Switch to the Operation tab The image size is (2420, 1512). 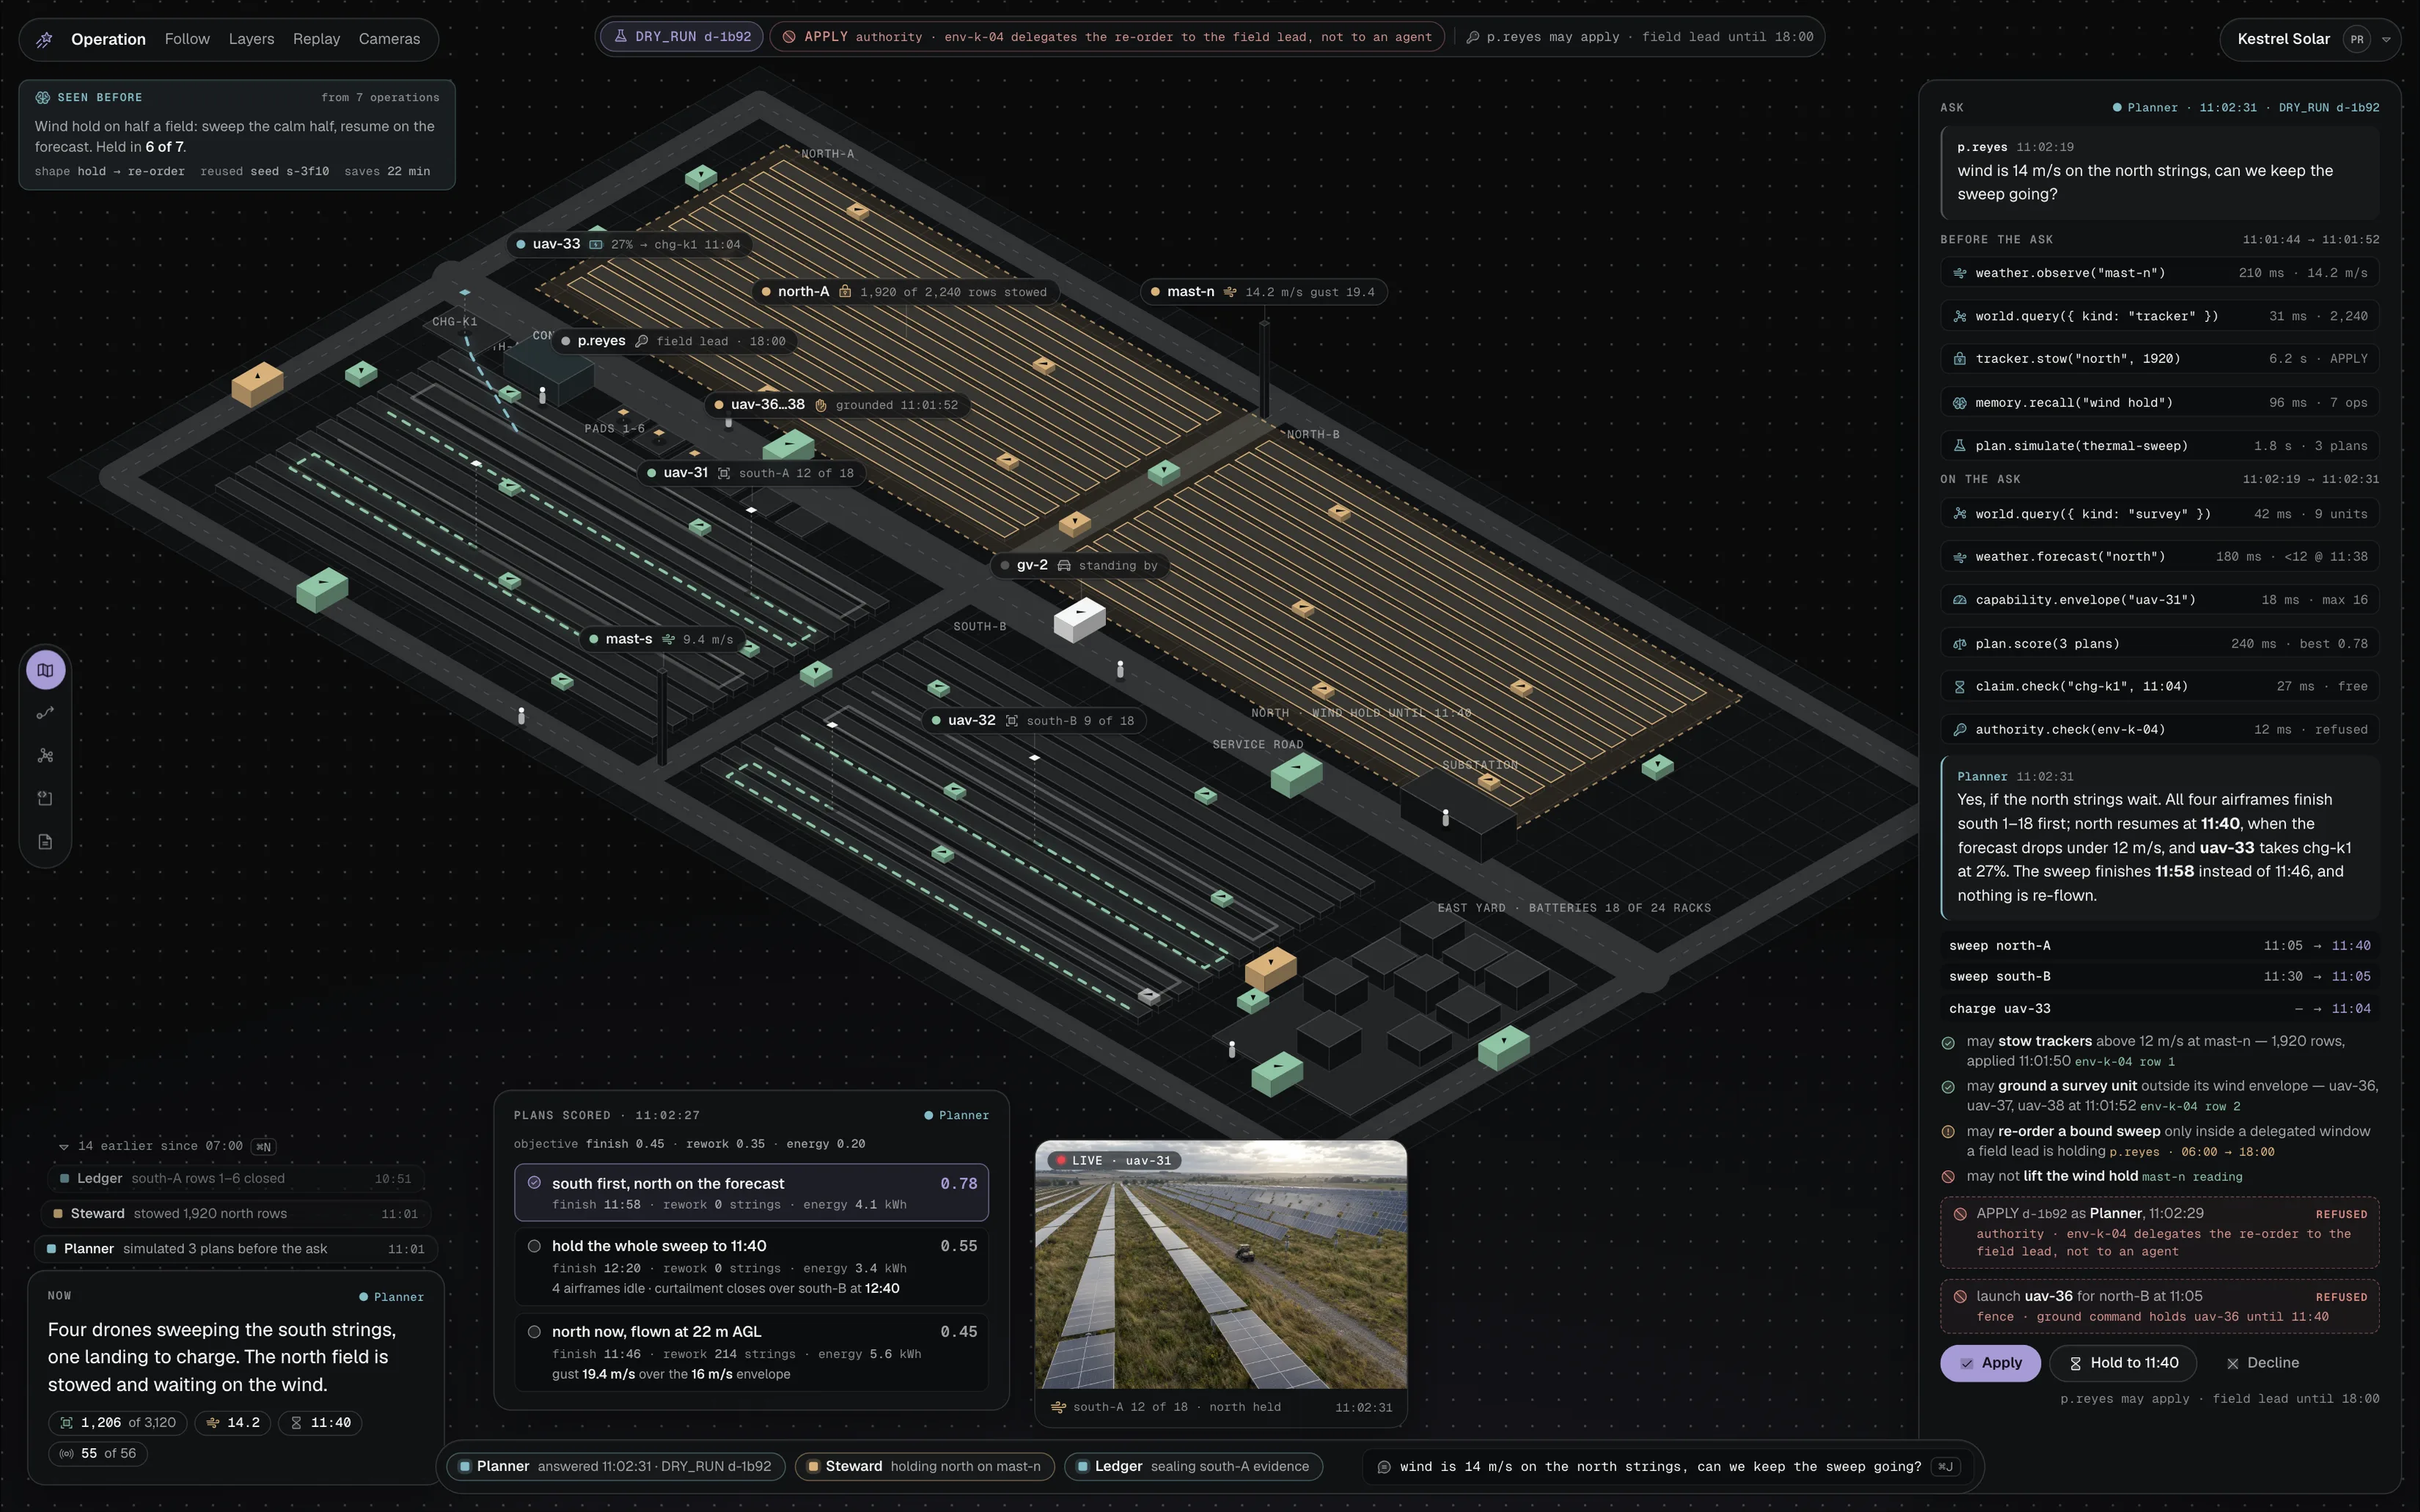tap(108, 39)
